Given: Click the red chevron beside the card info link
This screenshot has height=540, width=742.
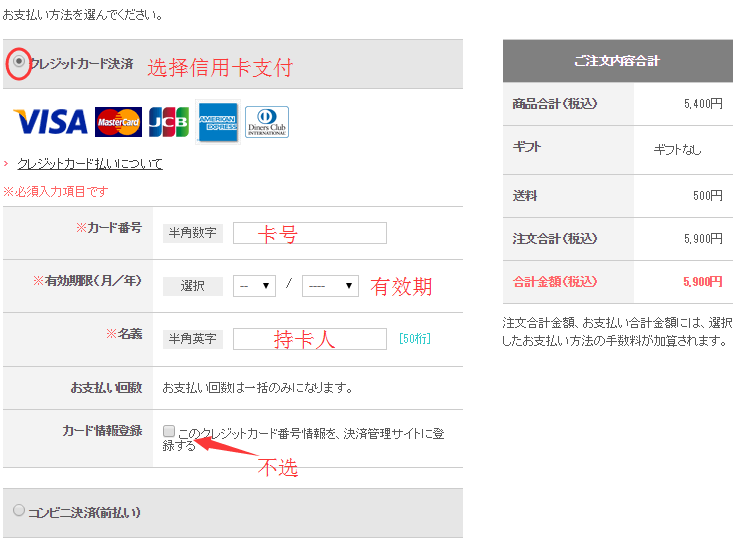Looking at the screenshot, I should point(6,163).
